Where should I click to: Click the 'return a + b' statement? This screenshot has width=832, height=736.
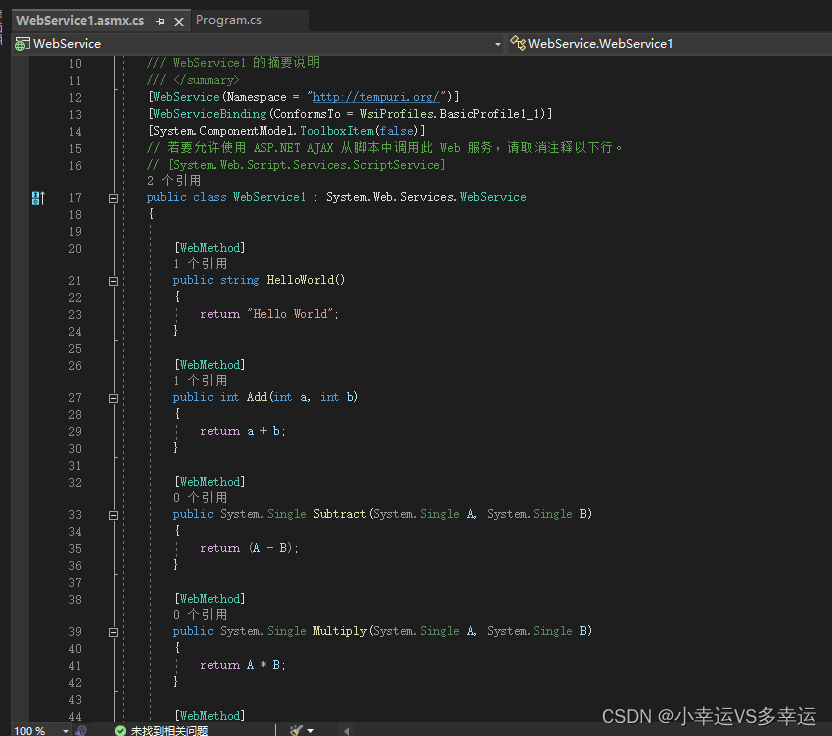tap(242, 431)
